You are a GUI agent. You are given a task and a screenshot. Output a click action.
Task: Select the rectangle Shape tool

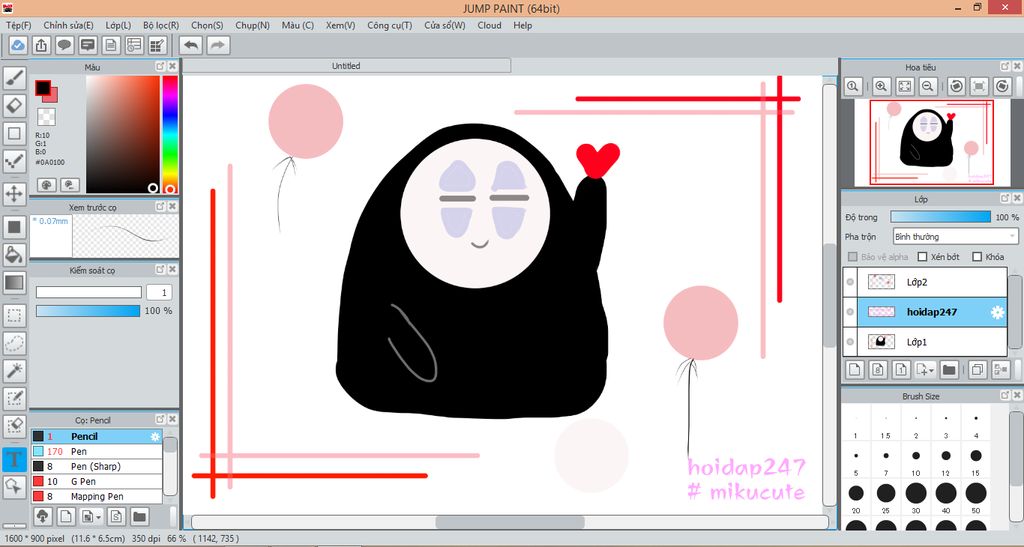point(14,133)
